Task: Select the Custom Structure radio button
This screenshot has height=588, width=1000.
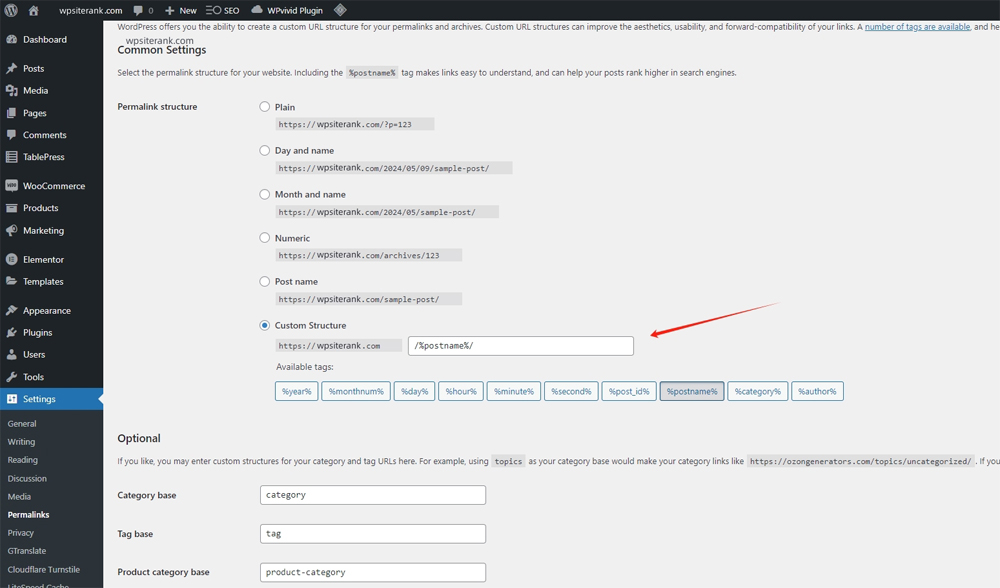Action: (x=265, y=325)
